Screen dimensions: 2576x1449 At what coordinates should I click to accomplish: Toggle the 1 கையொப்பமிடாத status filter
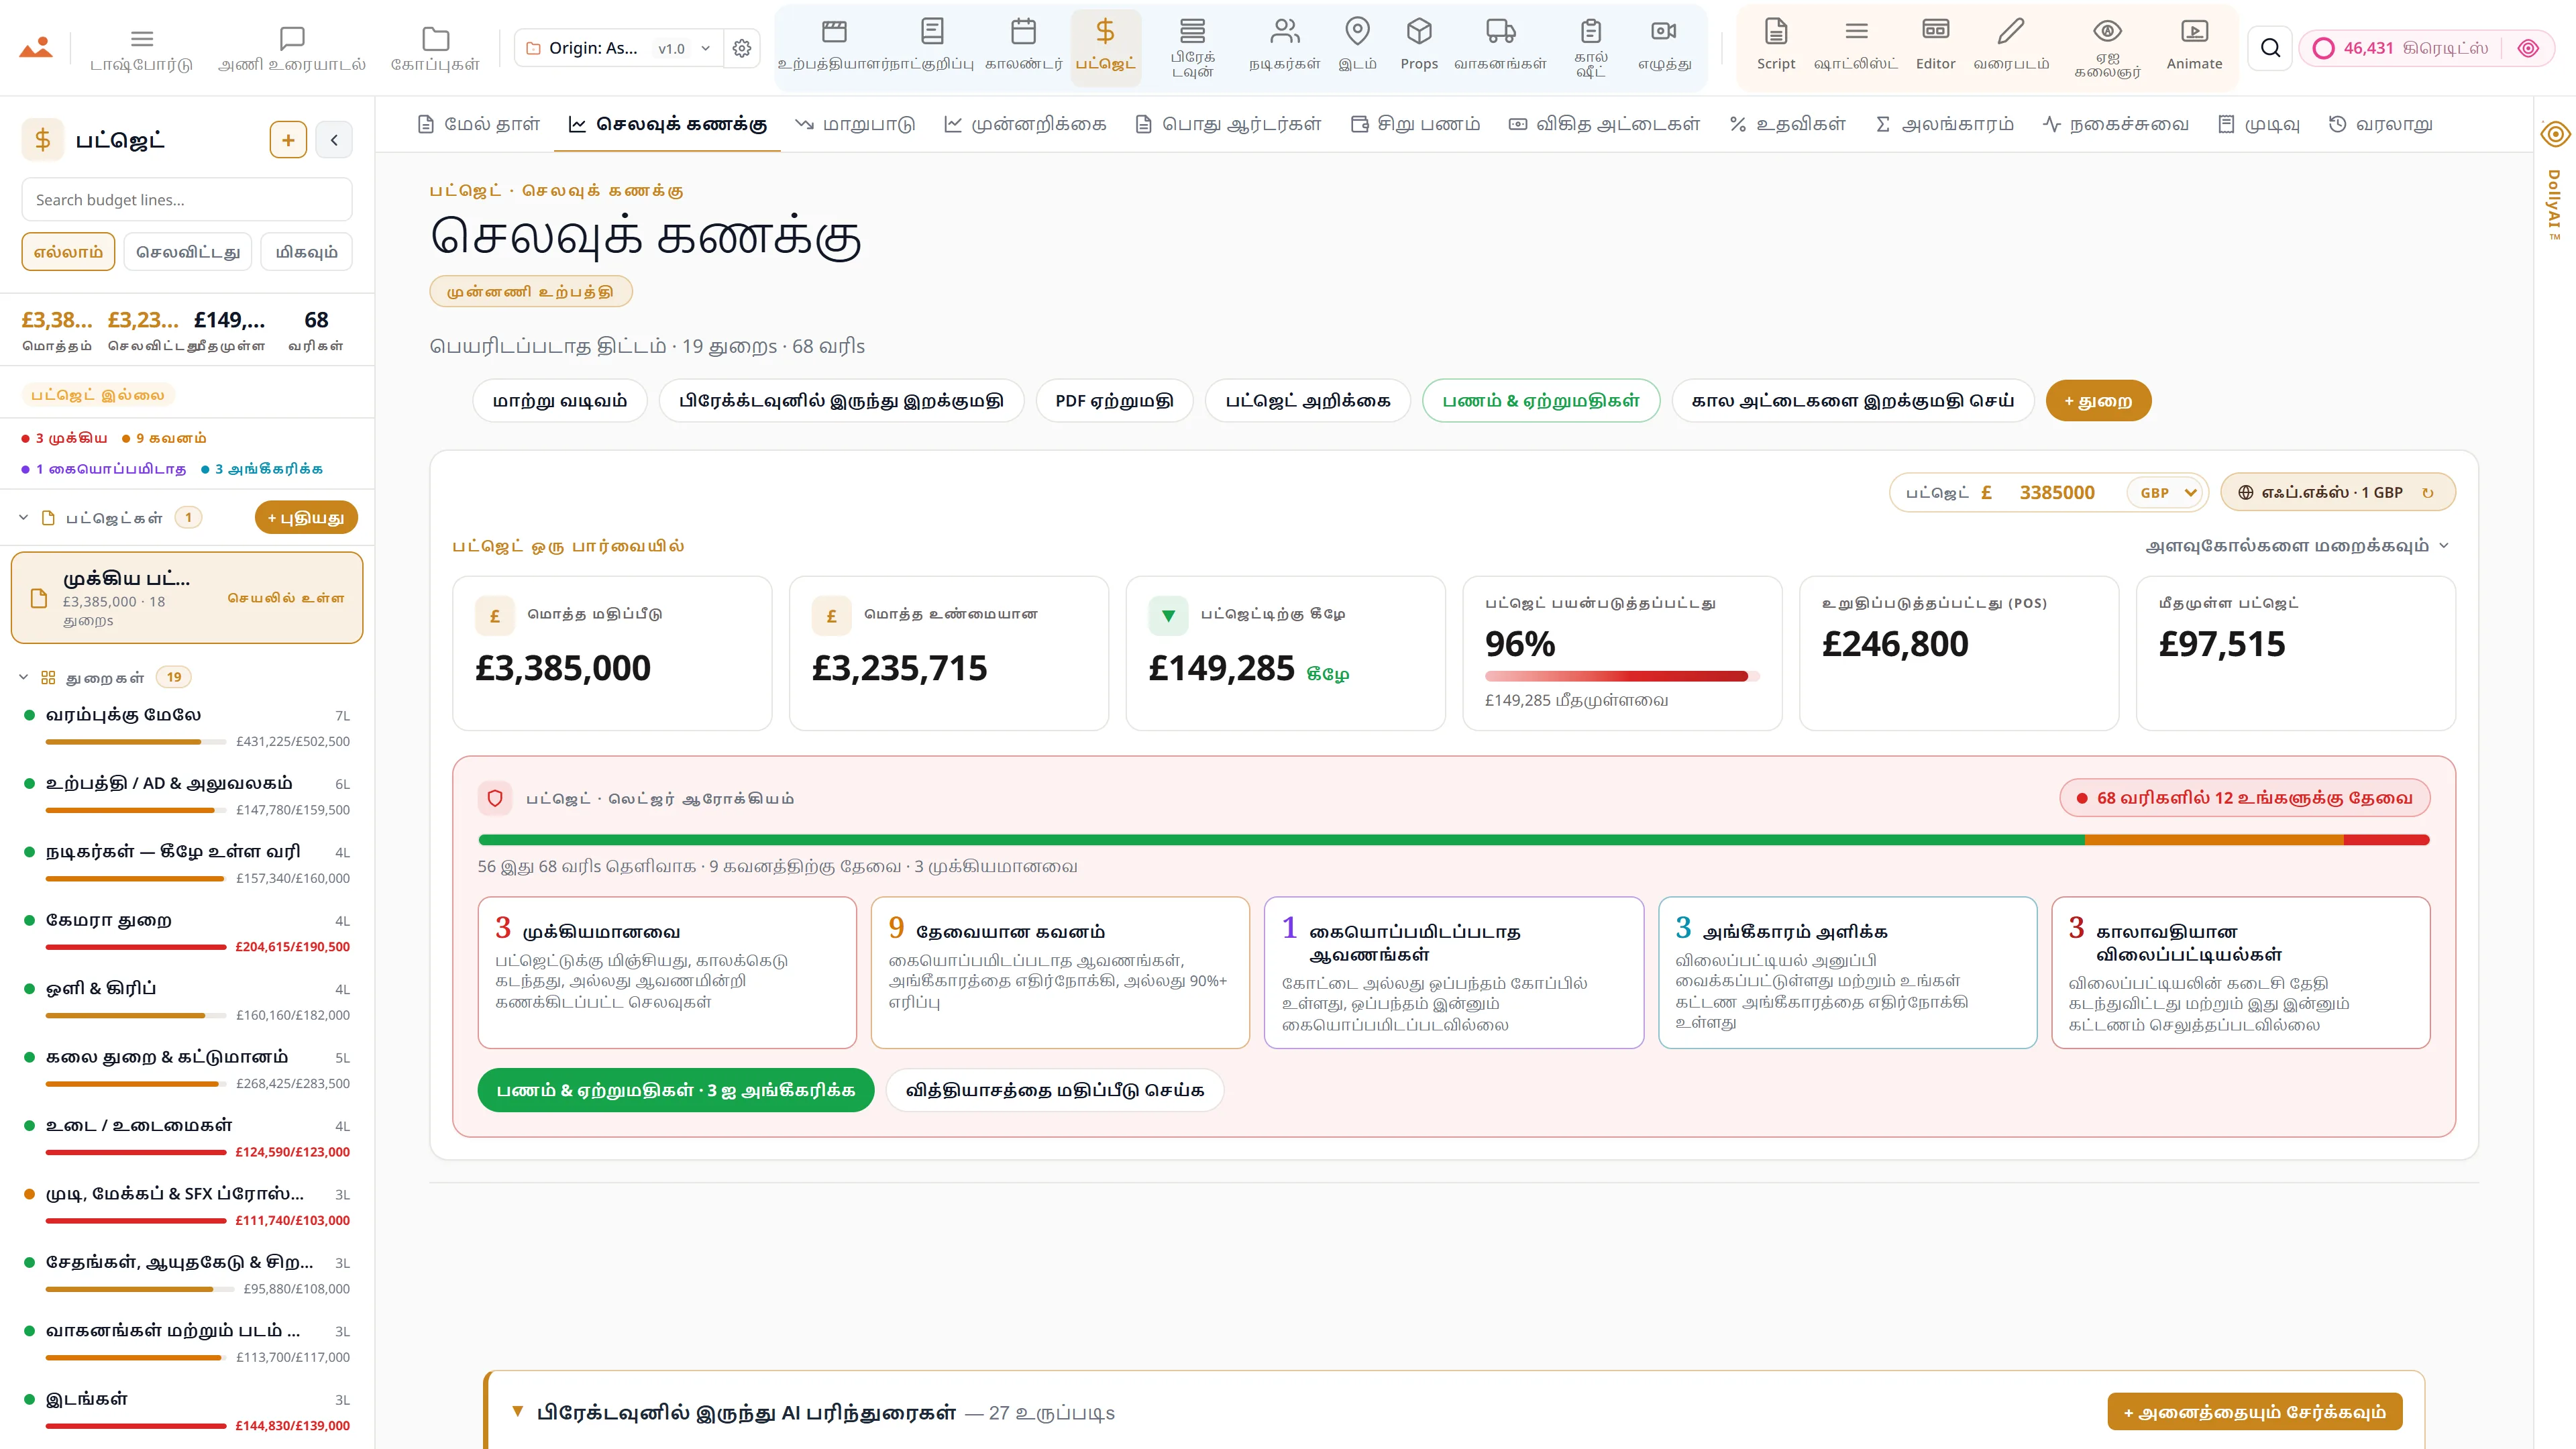[103, 469]
